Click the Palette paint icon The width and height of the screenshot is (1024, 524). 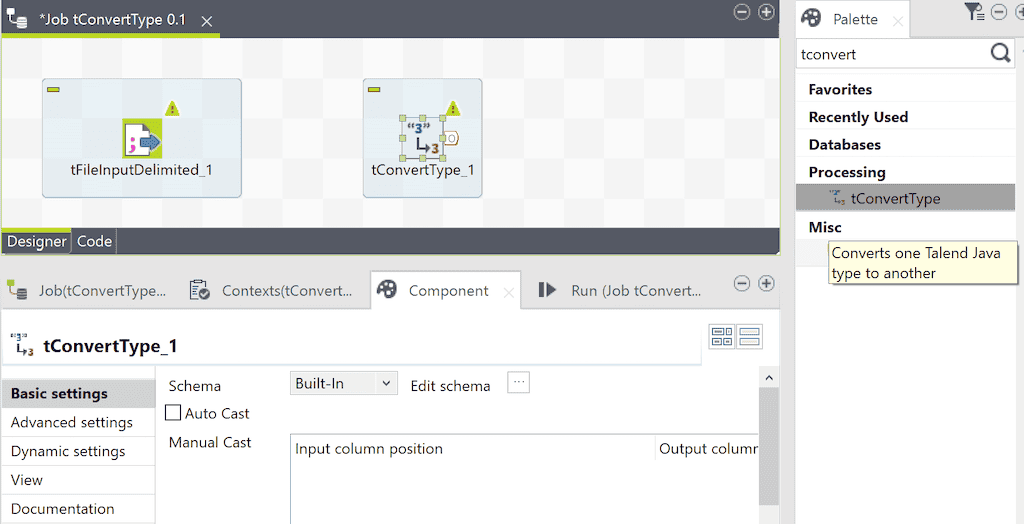tap(810, 18)
